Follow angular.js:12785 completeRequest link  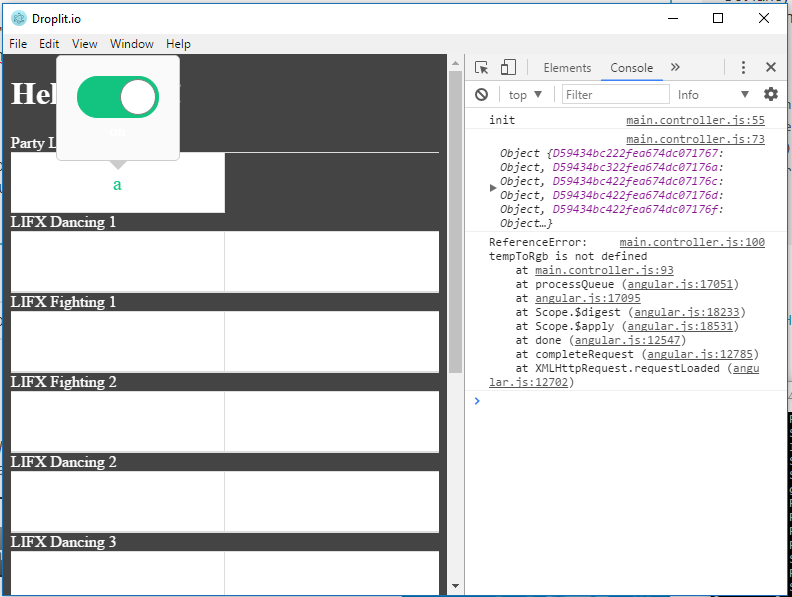tap(700, 355)
